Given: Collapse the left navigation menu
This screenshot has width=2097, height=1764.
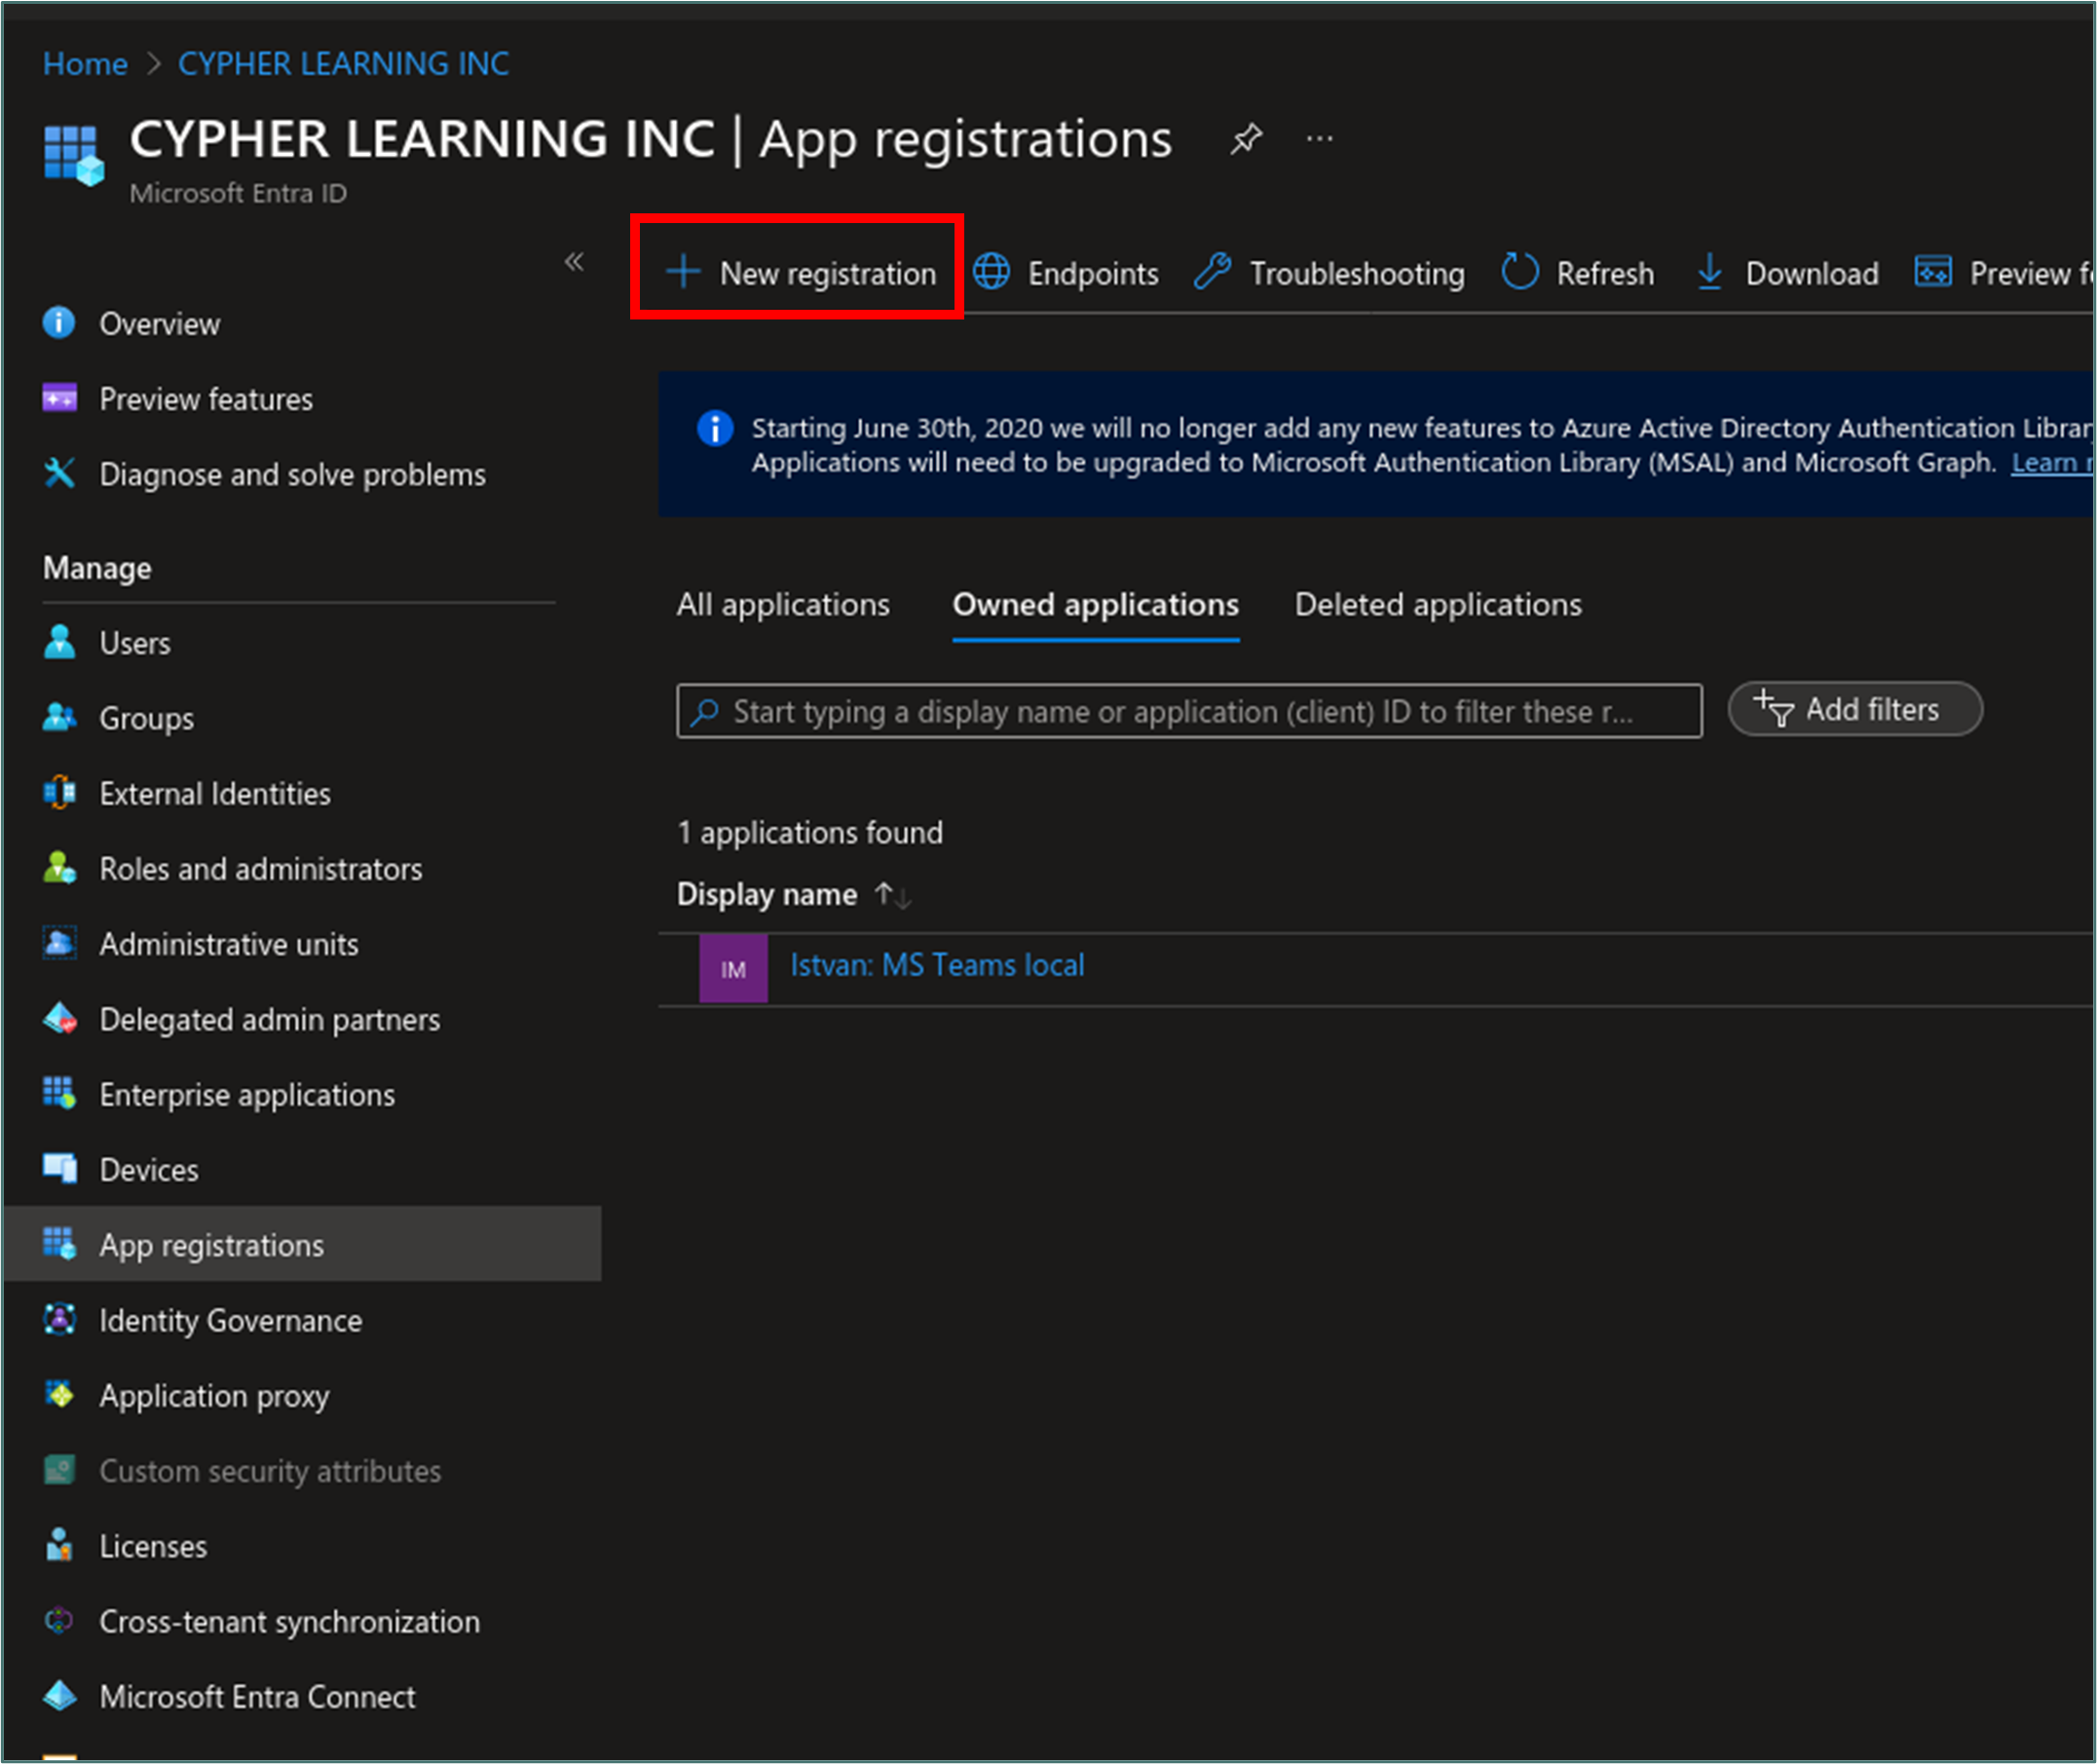Looking at the screenshot, I should (574, 262).
